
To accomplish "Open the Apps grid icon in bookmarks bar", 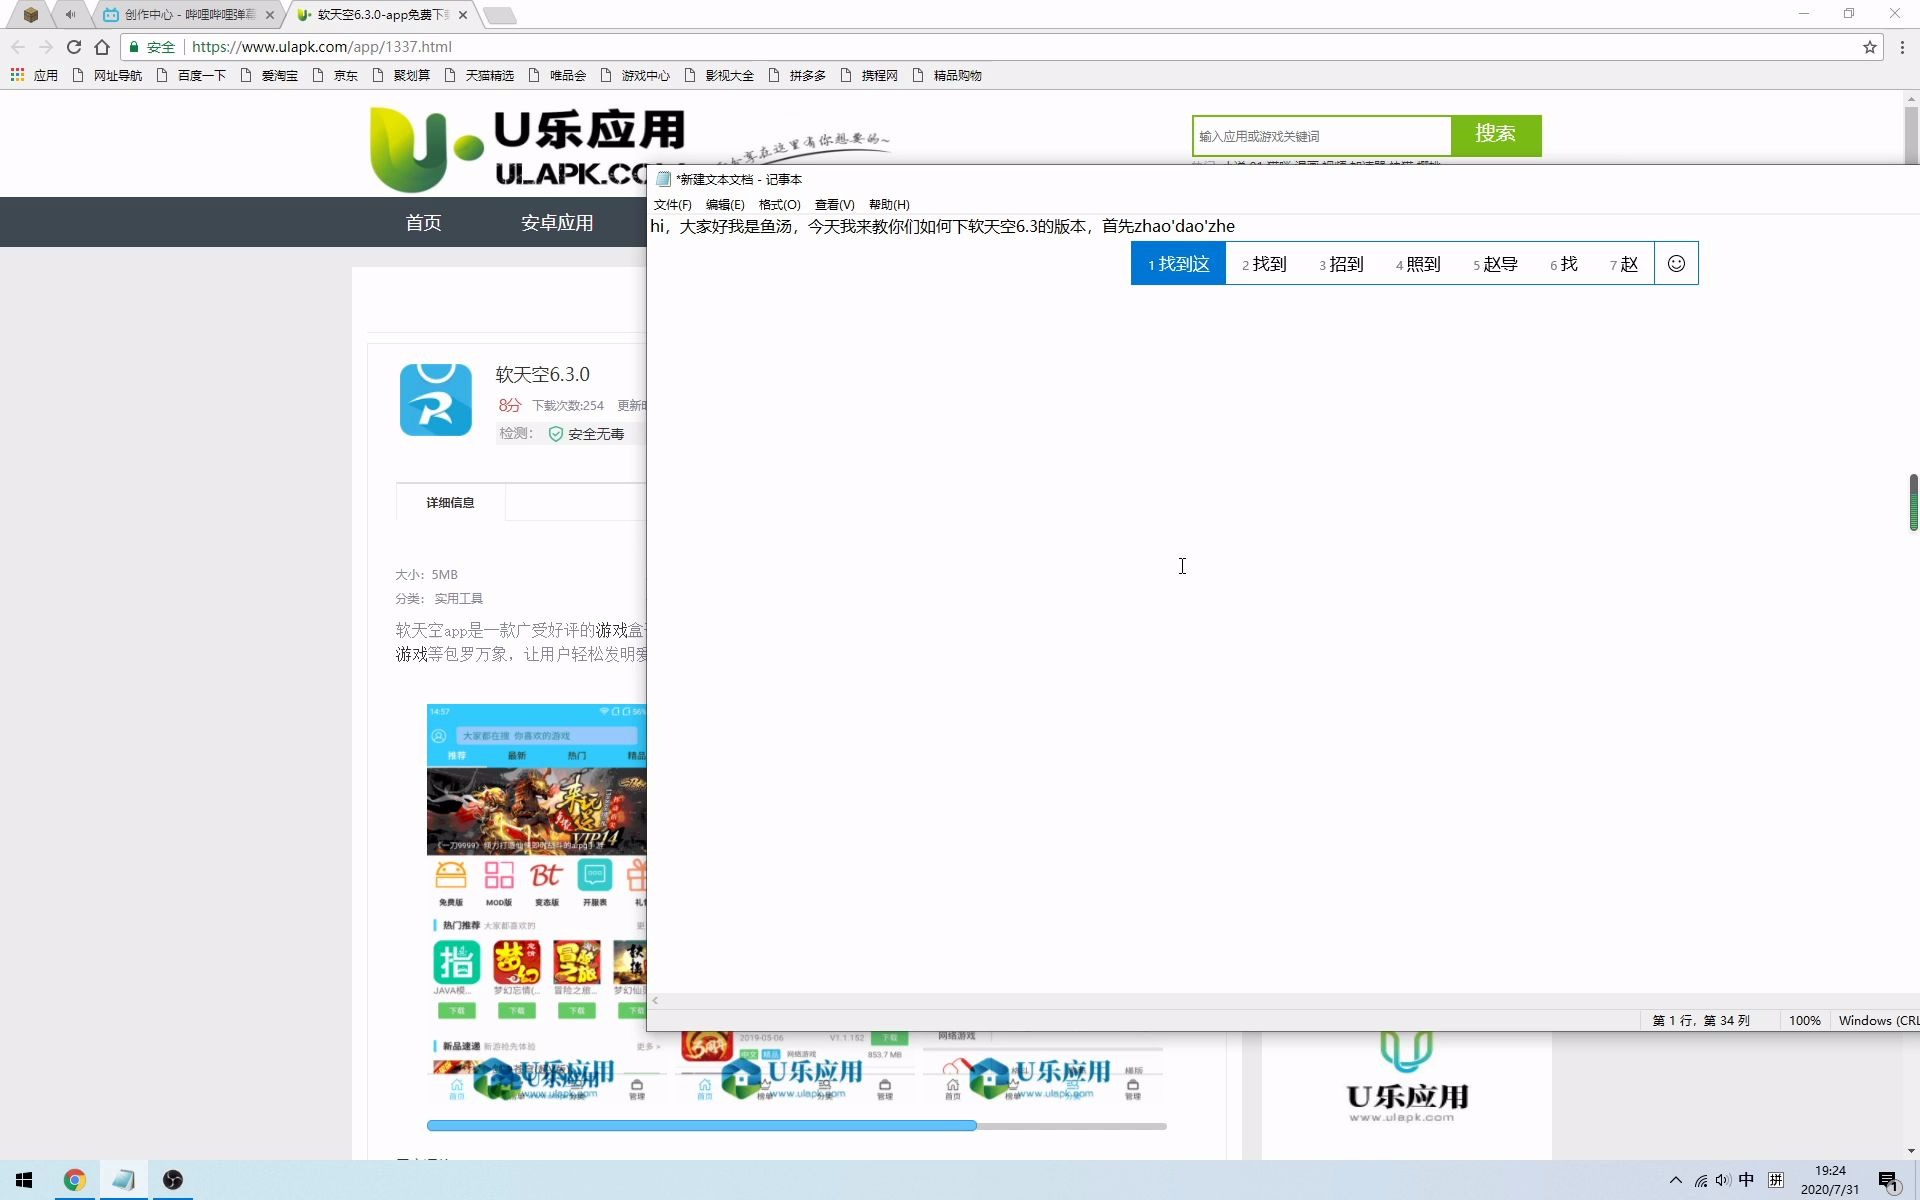I will point(17,75).
